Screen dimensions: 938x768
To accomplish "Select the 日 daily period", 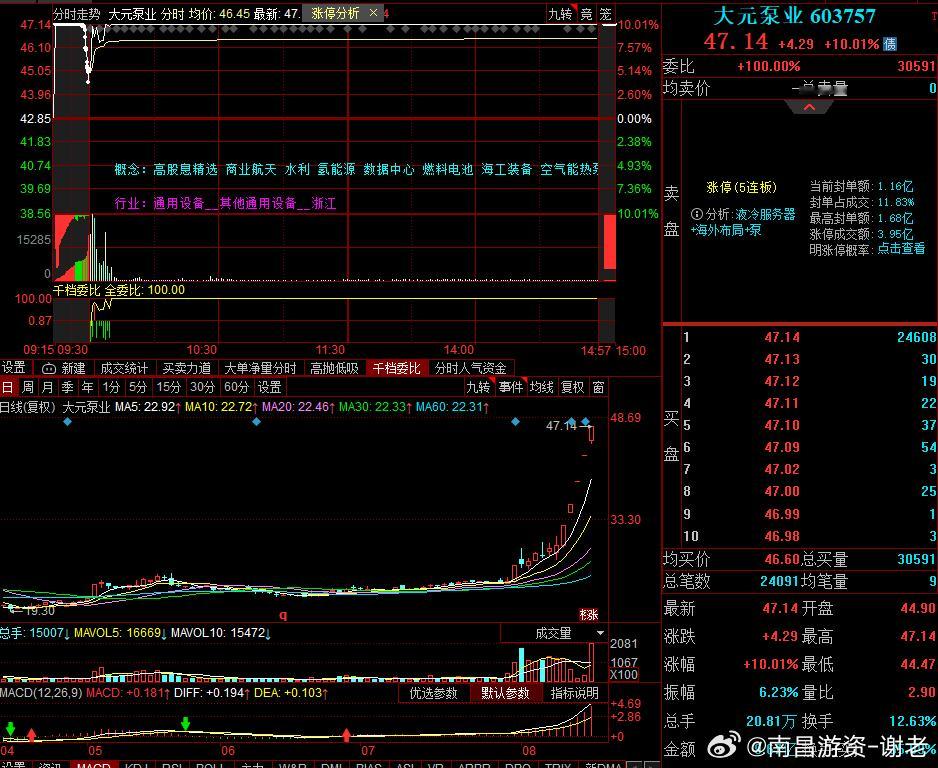I will [8, 388].
